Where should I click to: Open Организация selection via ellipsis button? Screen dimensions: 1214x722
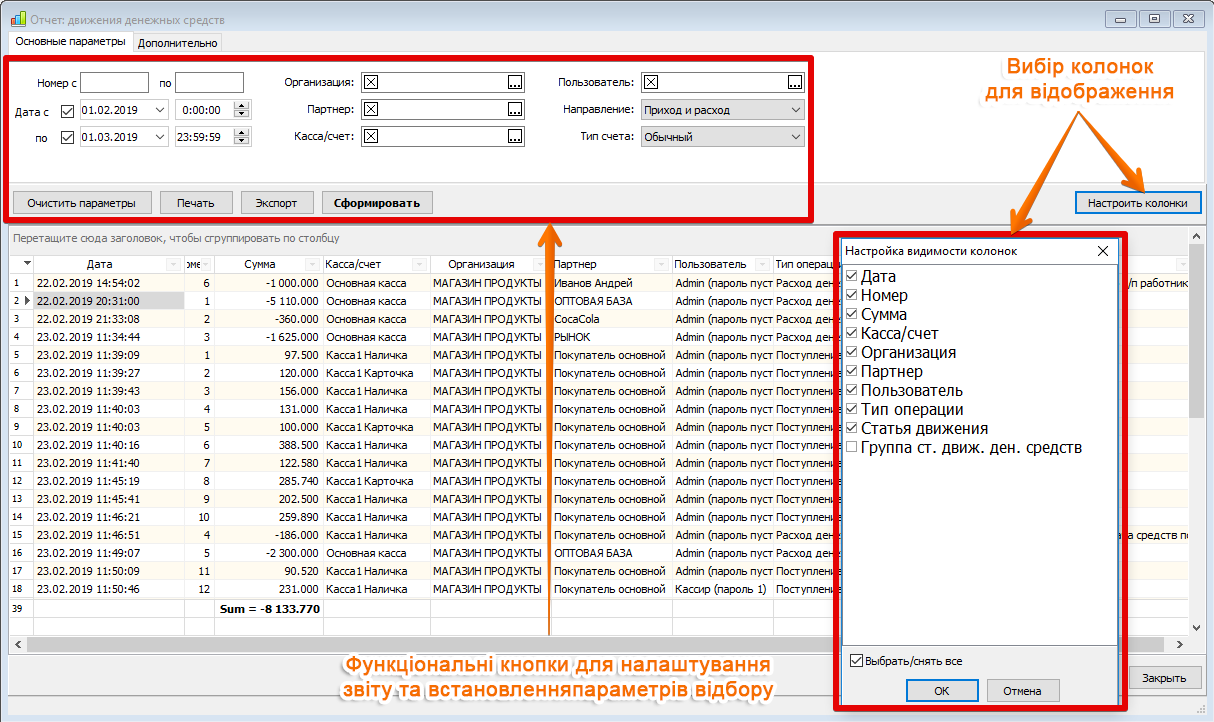click(x=515, y=82)
